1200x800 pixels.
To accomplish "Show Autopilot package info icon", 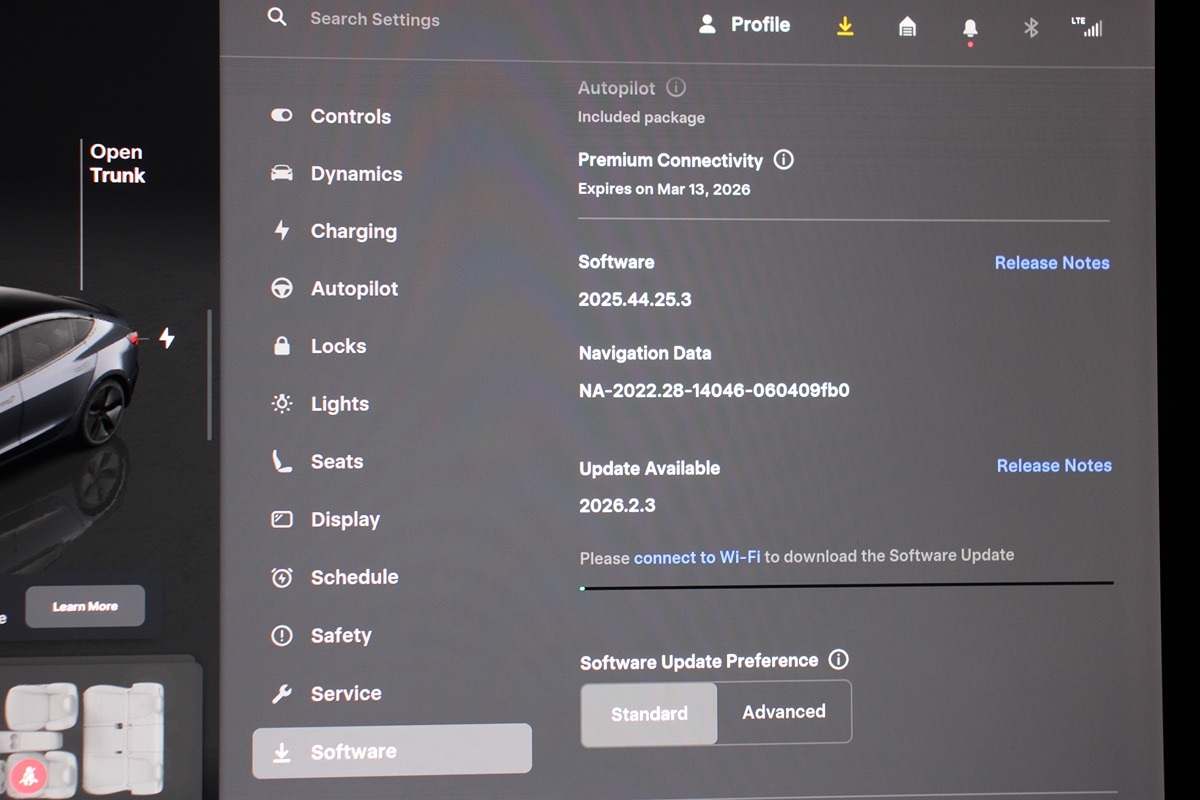I will pyautogui.click(x=676, y=88).
